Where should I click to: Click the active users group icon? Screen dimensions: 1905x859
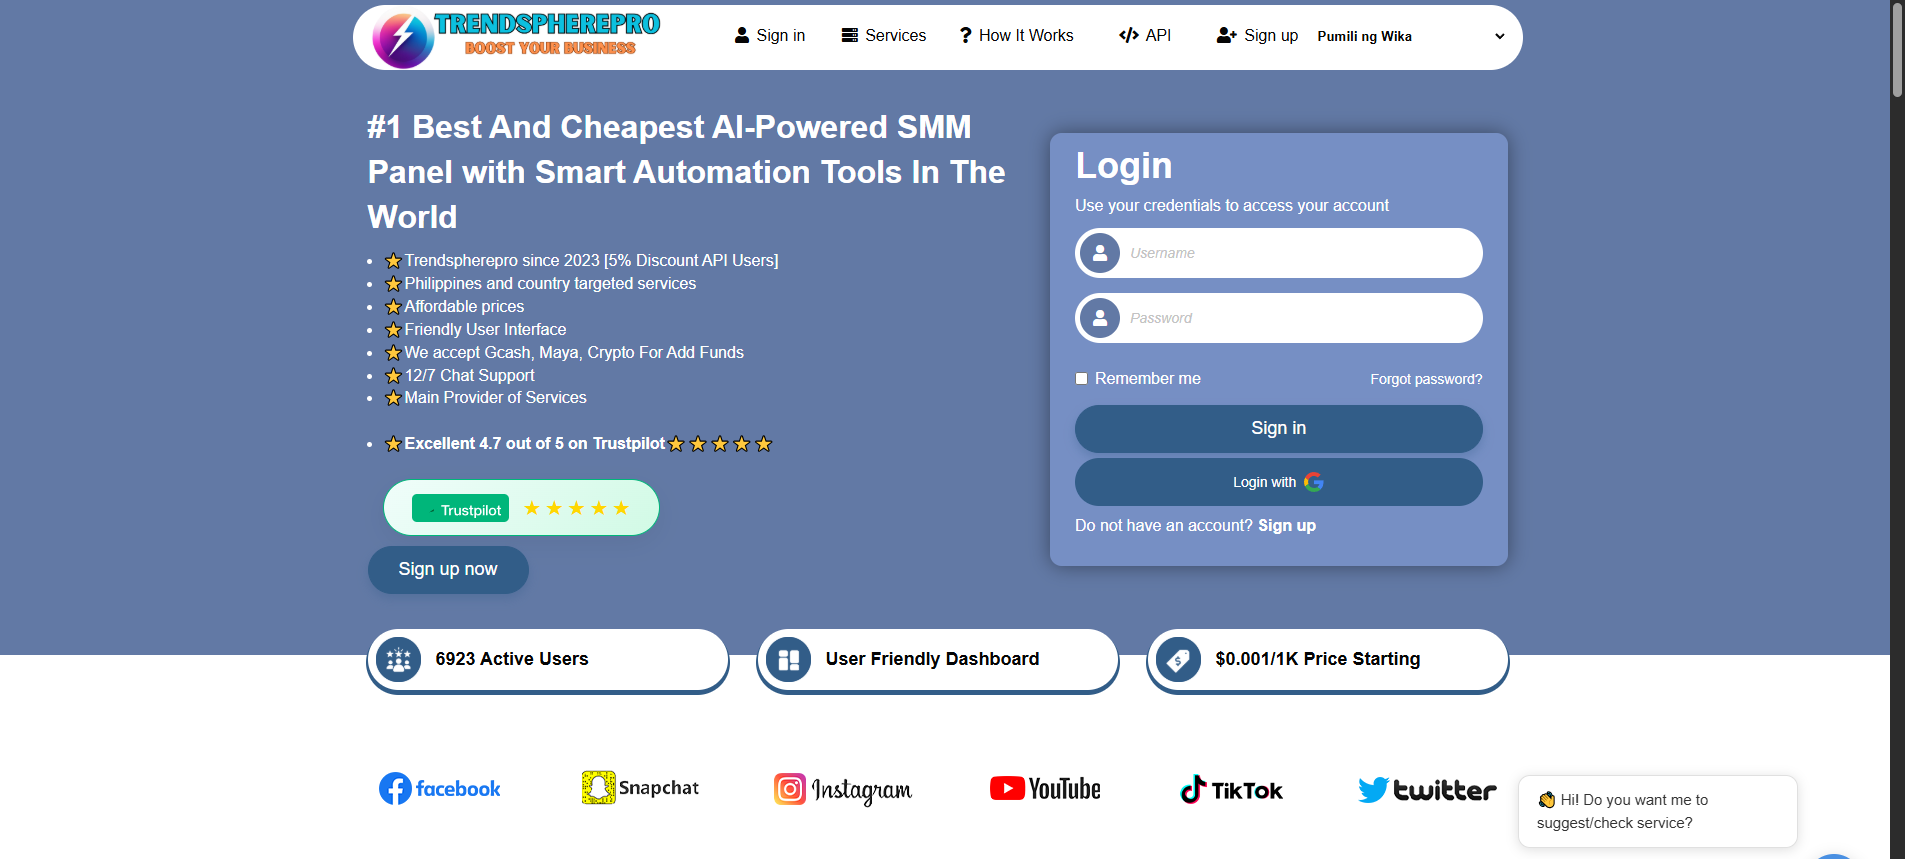[x=399, y=660]
